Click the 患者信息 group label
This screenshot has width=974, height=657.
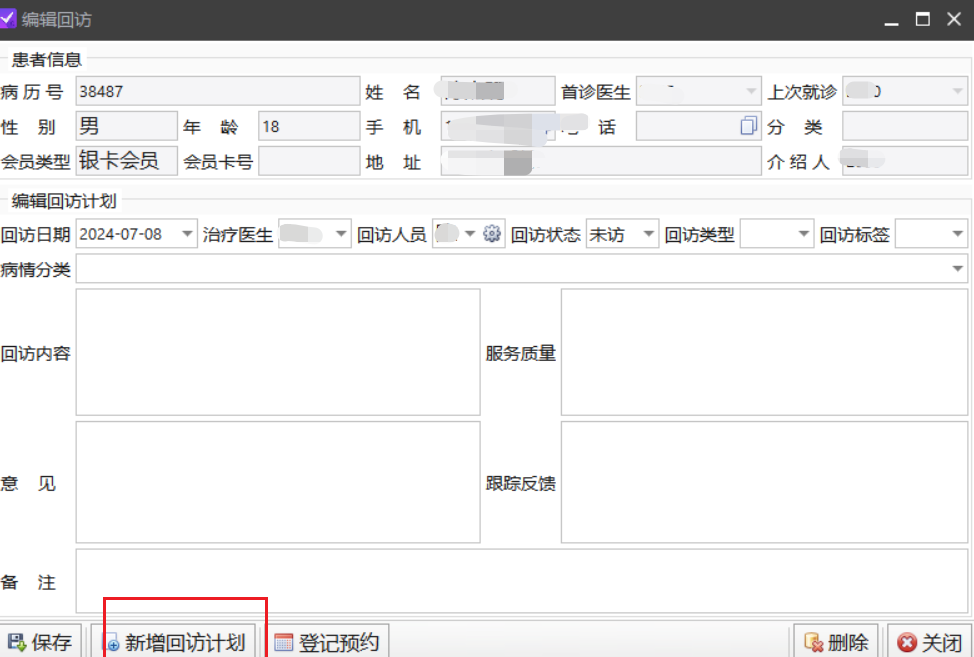pyautogui.click(x=47, y=59)
